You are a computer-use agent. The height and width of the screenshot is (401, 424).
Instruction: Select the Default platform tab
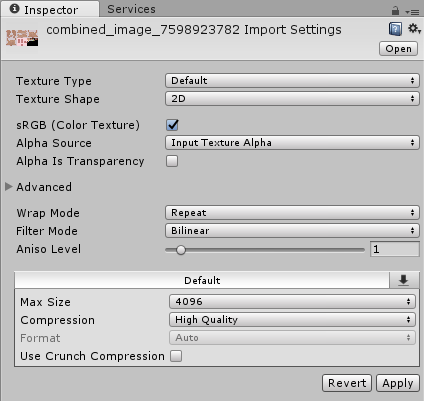pyautogui.click(x=202, y=280)
